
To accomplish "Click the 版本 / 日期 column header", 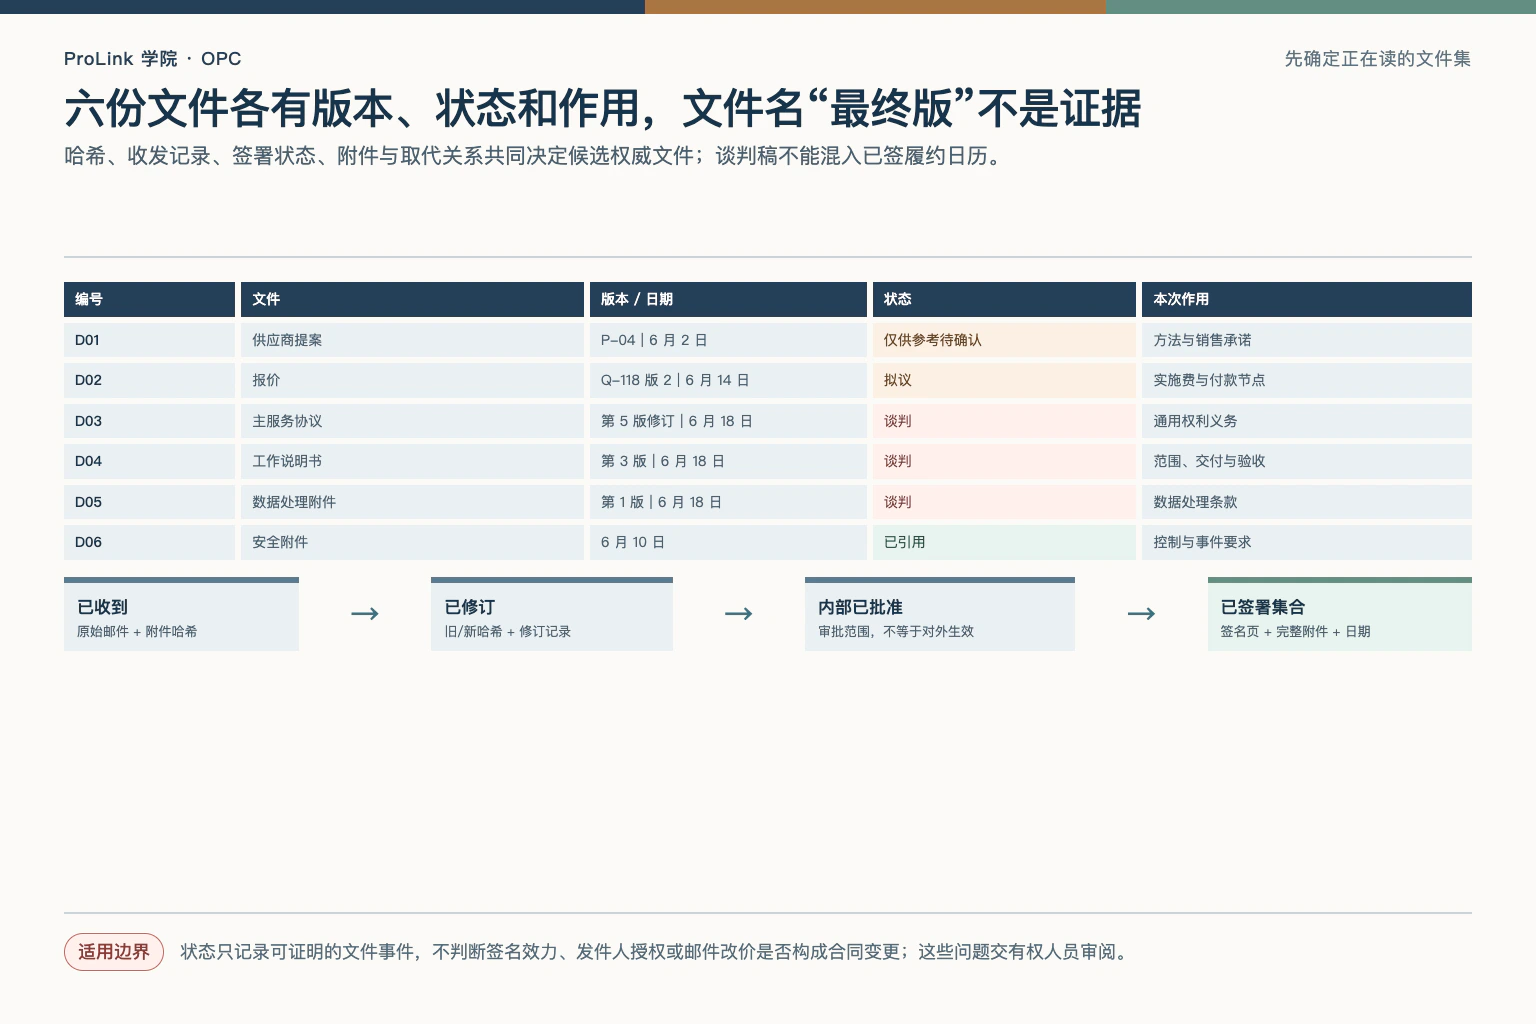I will coord(728,299).
